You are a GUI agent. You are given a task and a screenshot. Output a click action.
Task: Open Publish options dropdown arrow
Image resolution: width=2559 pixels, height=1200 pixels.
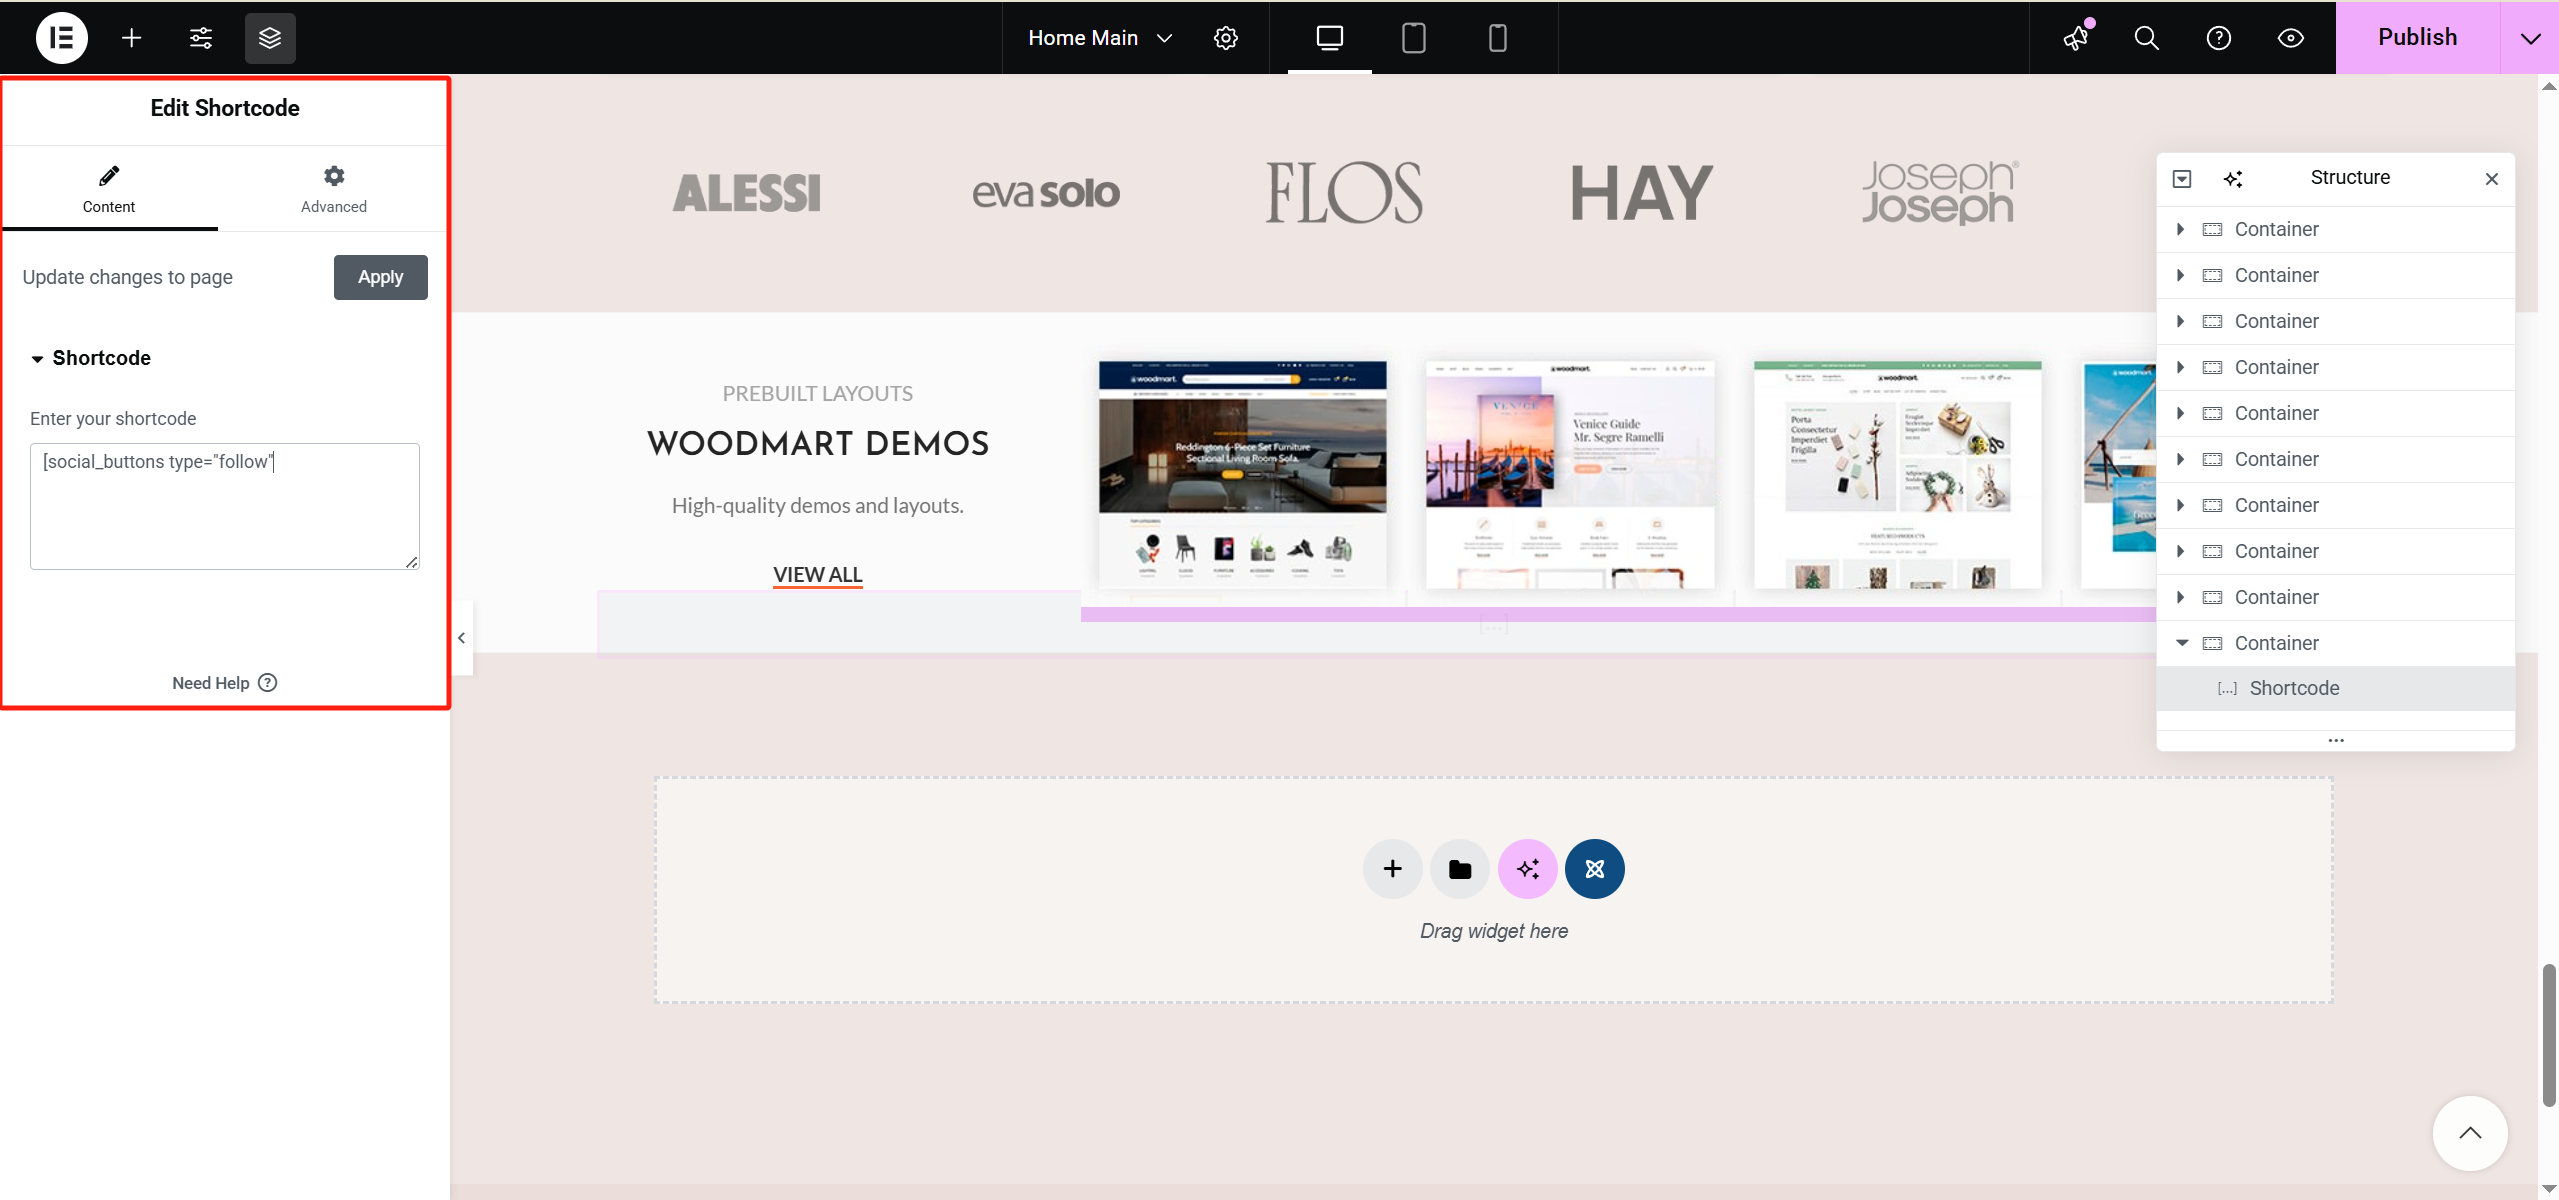click(x=2530, y=38)
